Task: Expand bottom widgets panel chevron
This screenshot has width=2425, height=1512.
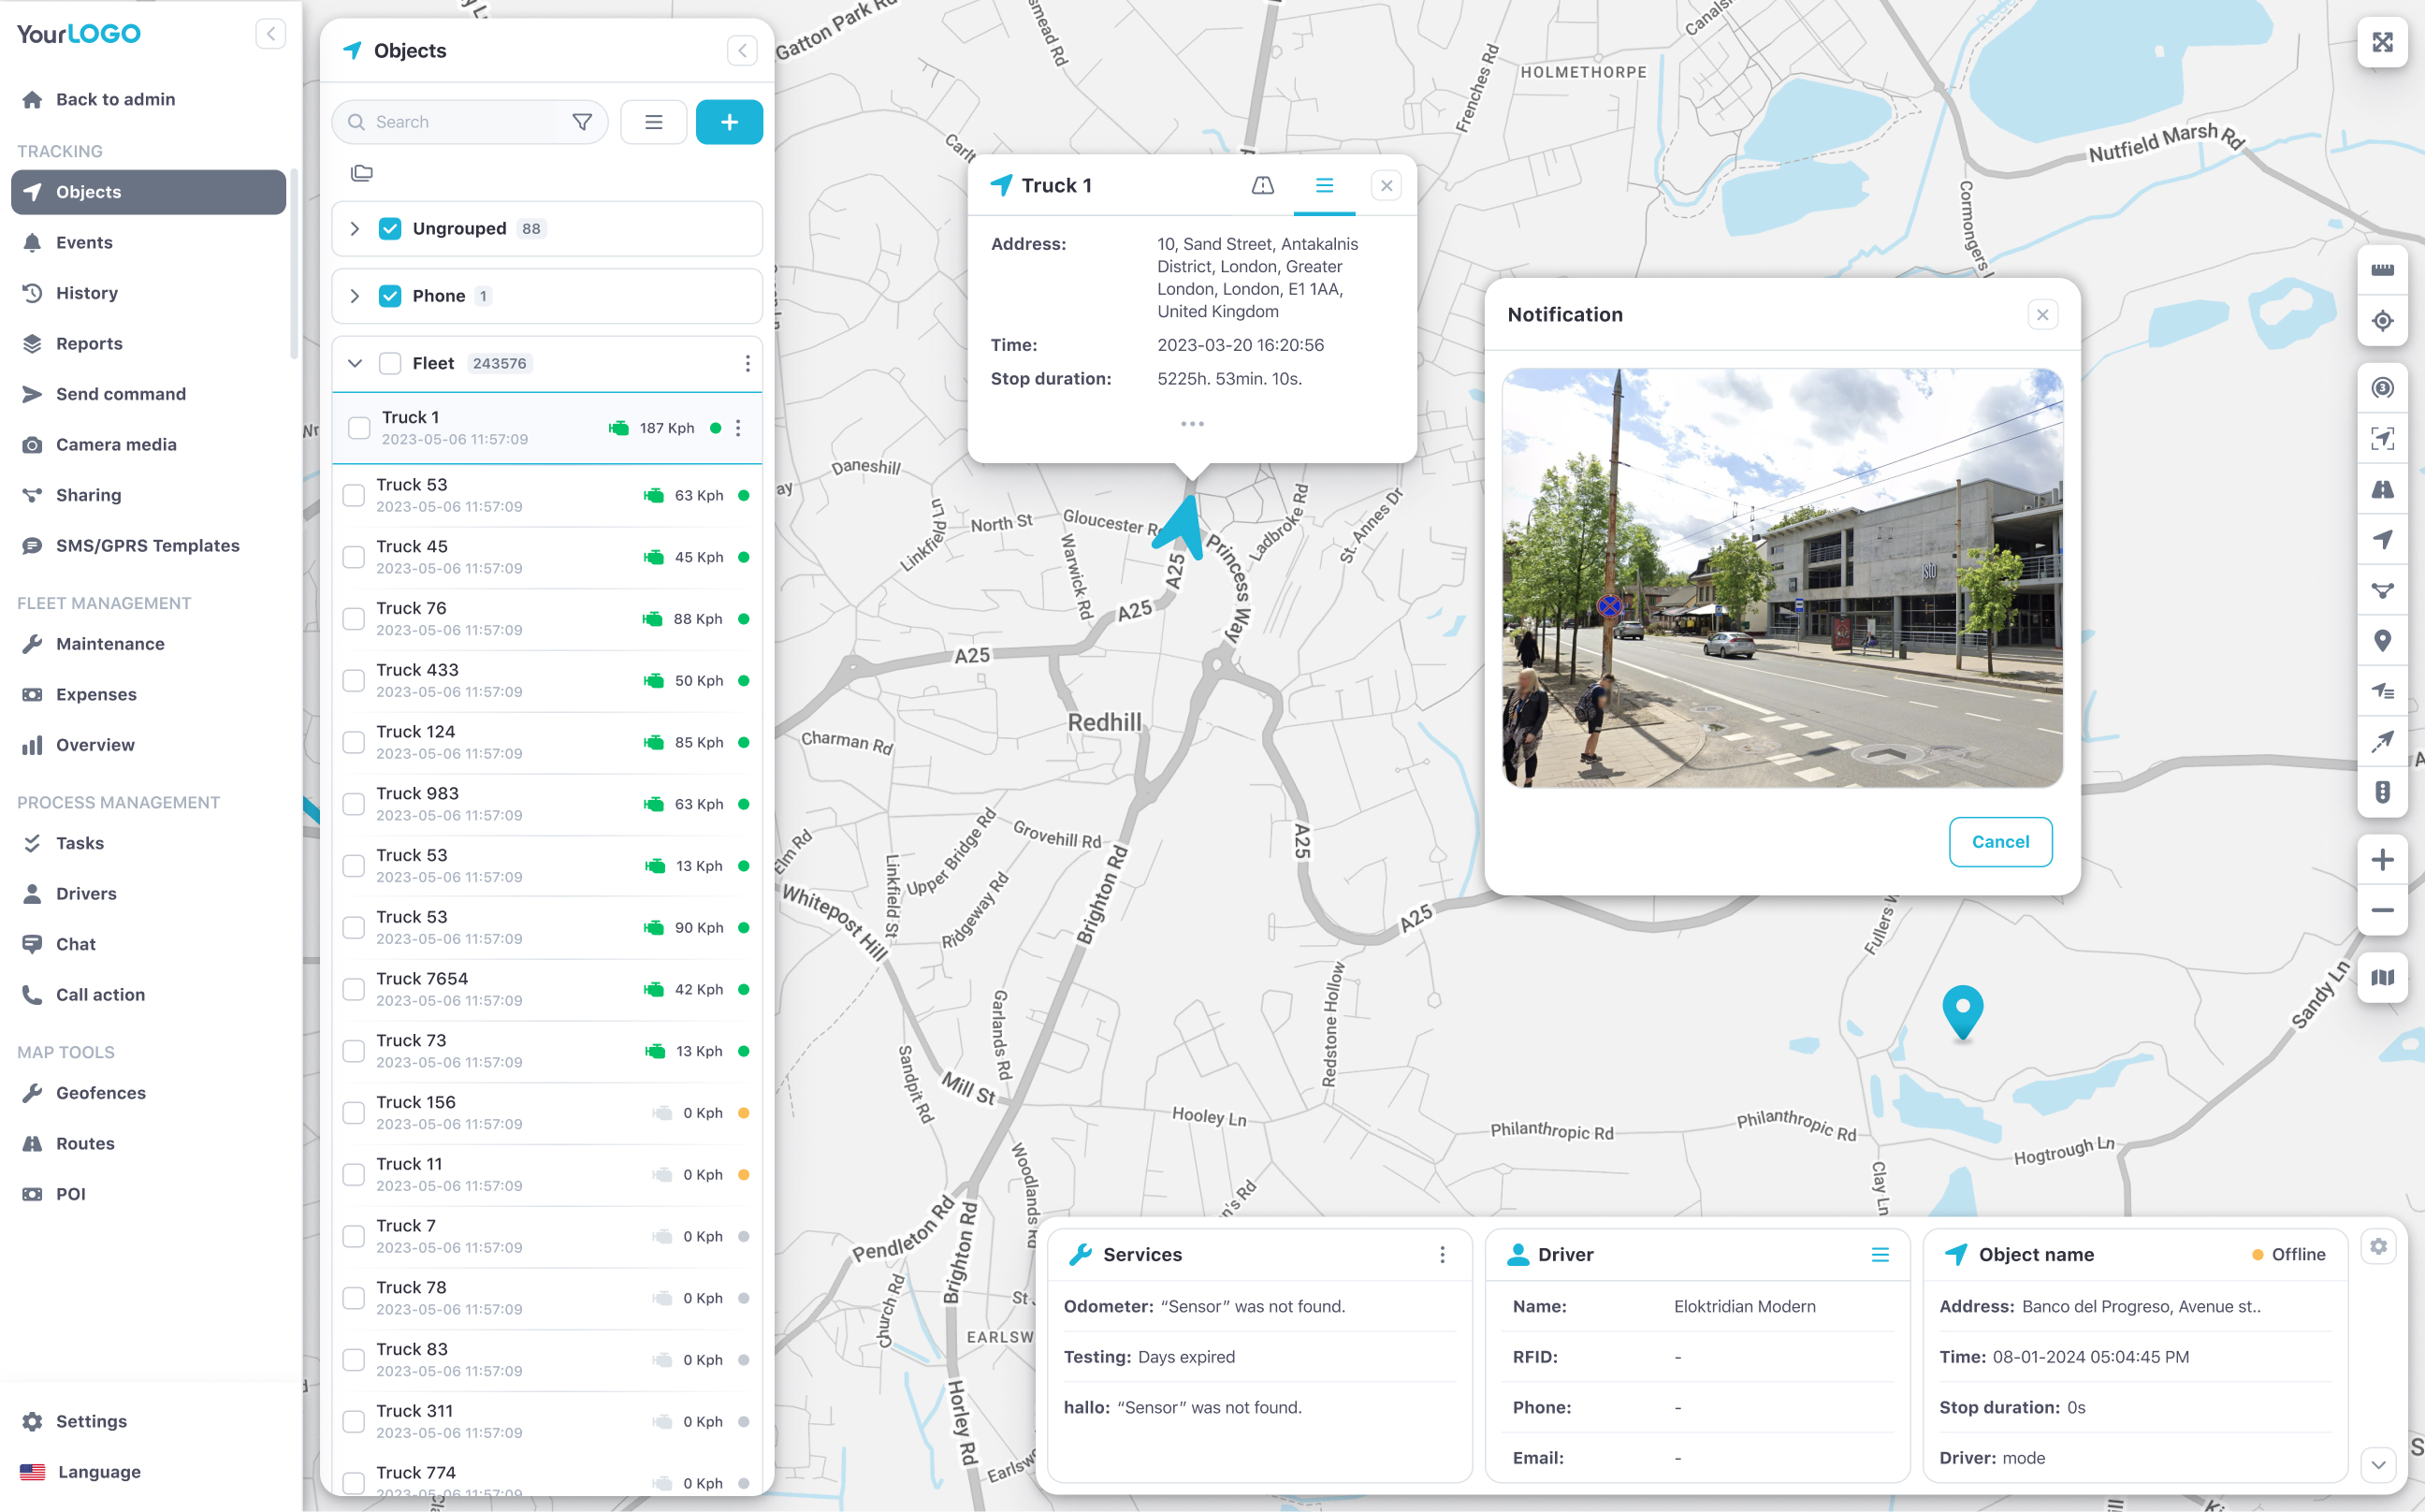Action: [2378, 1465]
